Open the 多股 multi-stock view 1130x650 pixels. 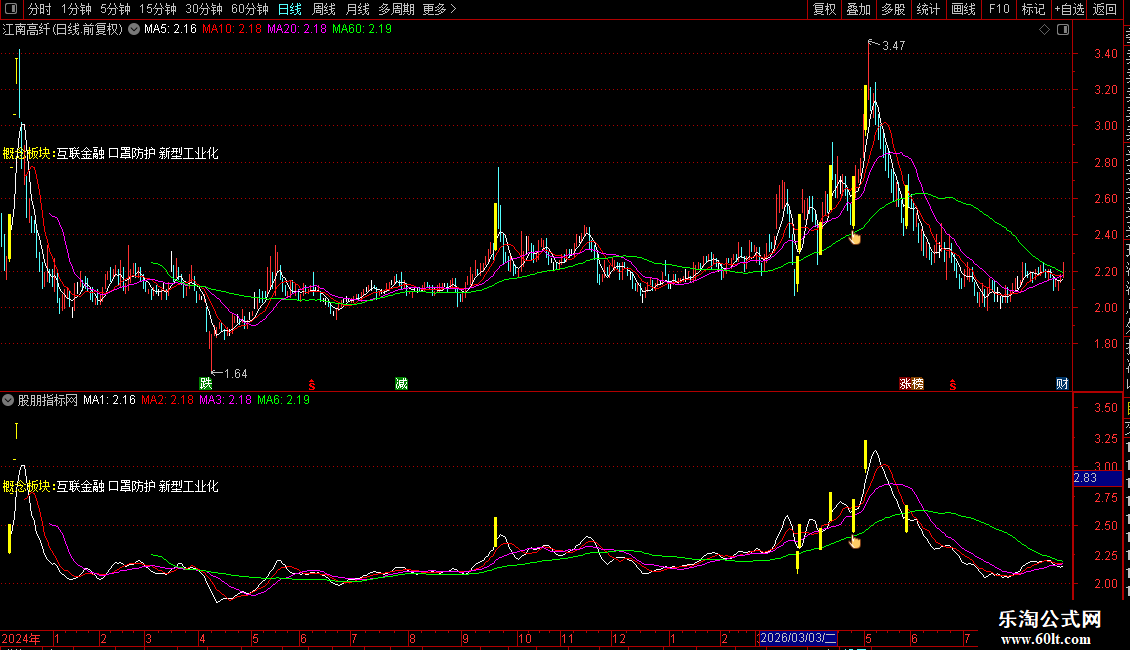tap(893, 9)
